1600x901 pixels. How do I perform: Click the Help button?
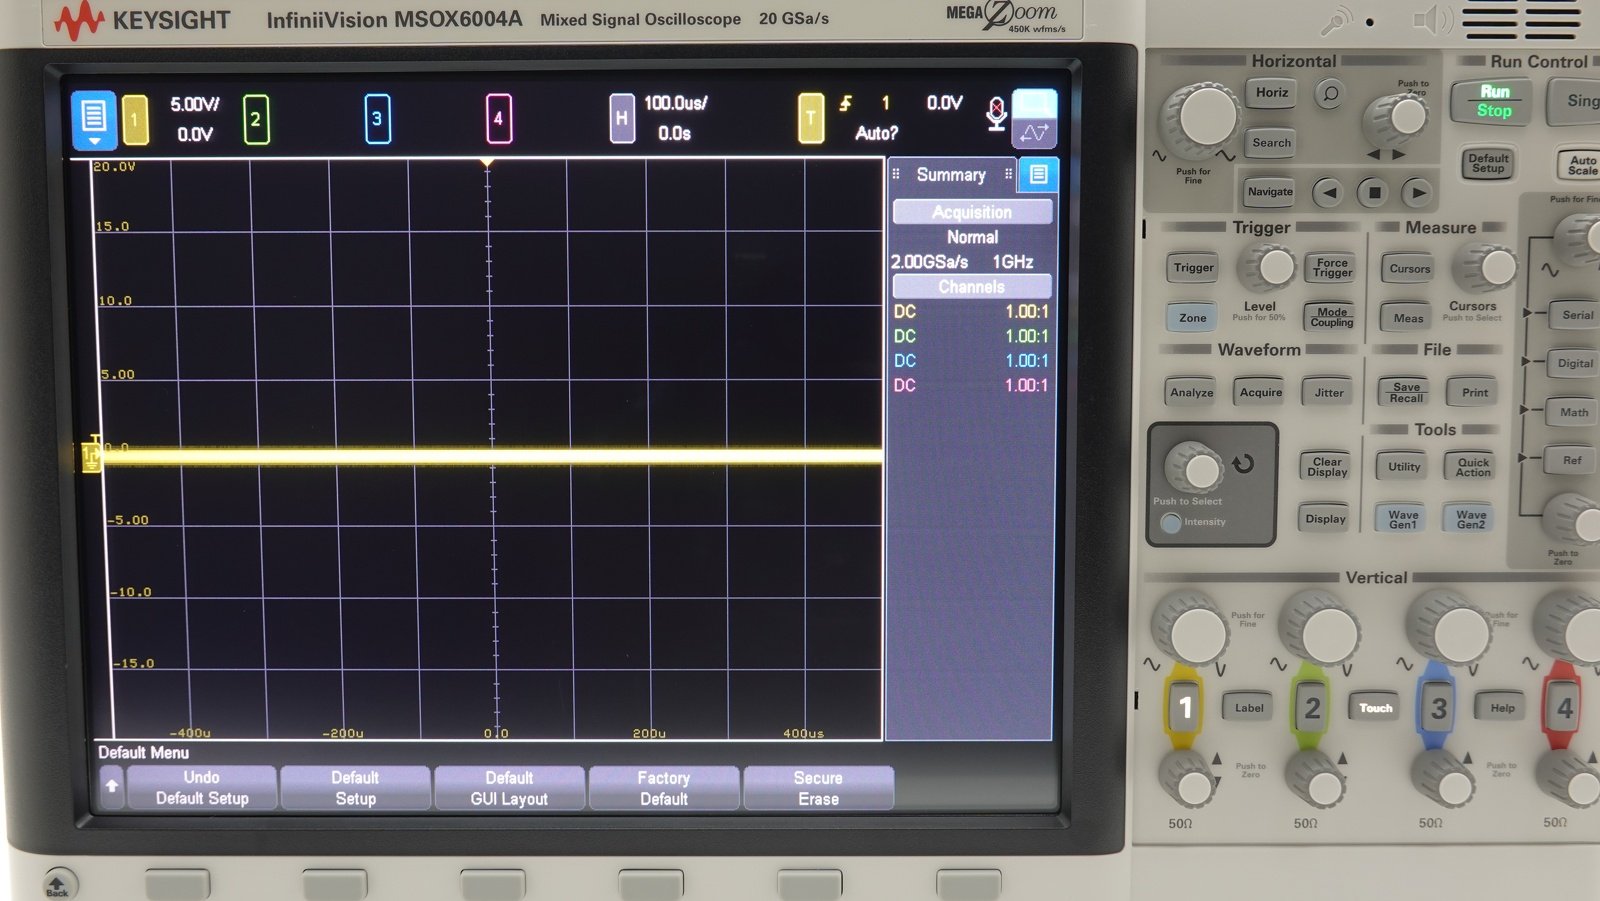point(1502,708)
